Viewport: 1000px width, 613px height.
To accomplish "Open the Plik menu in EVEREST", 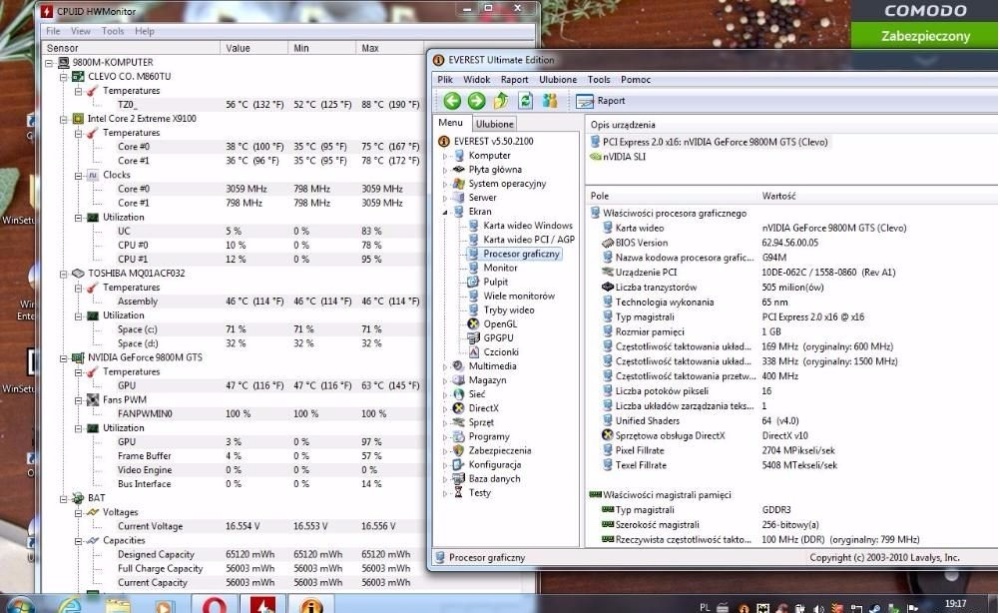I will pos(445,80).
